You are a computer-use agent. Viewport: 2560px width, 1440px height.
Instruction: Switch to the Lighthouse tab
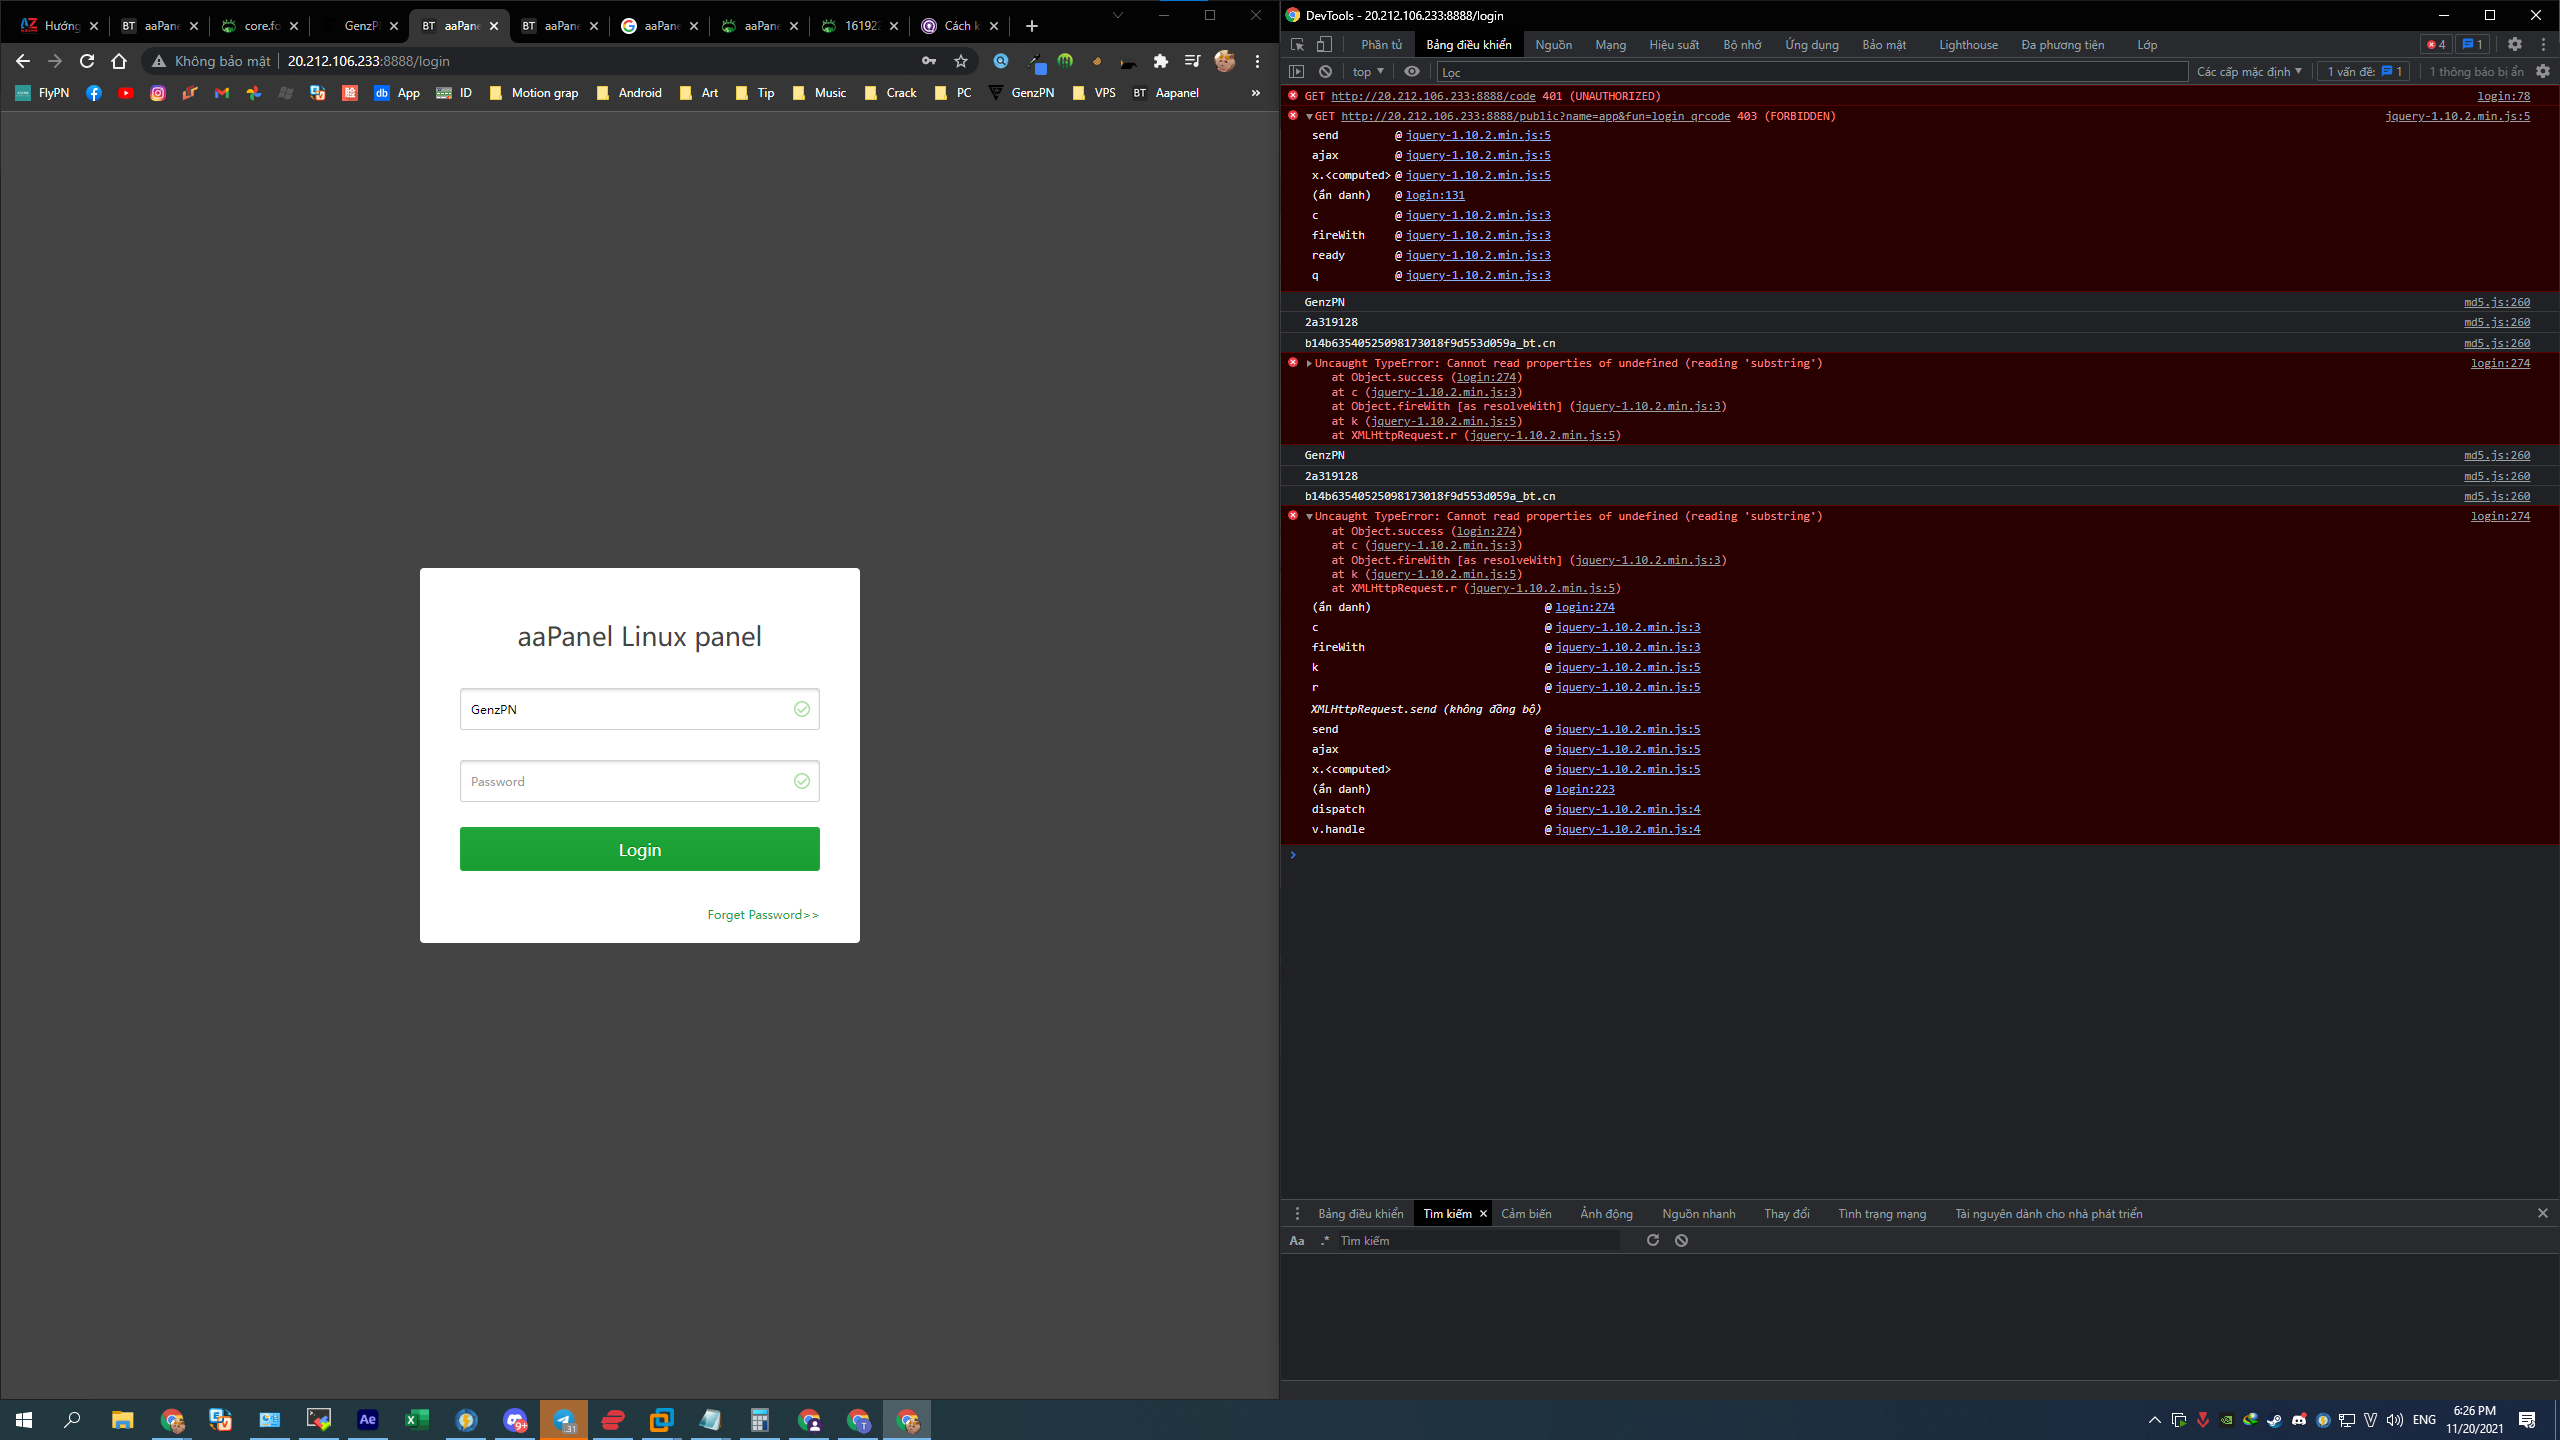point(1967,44)
